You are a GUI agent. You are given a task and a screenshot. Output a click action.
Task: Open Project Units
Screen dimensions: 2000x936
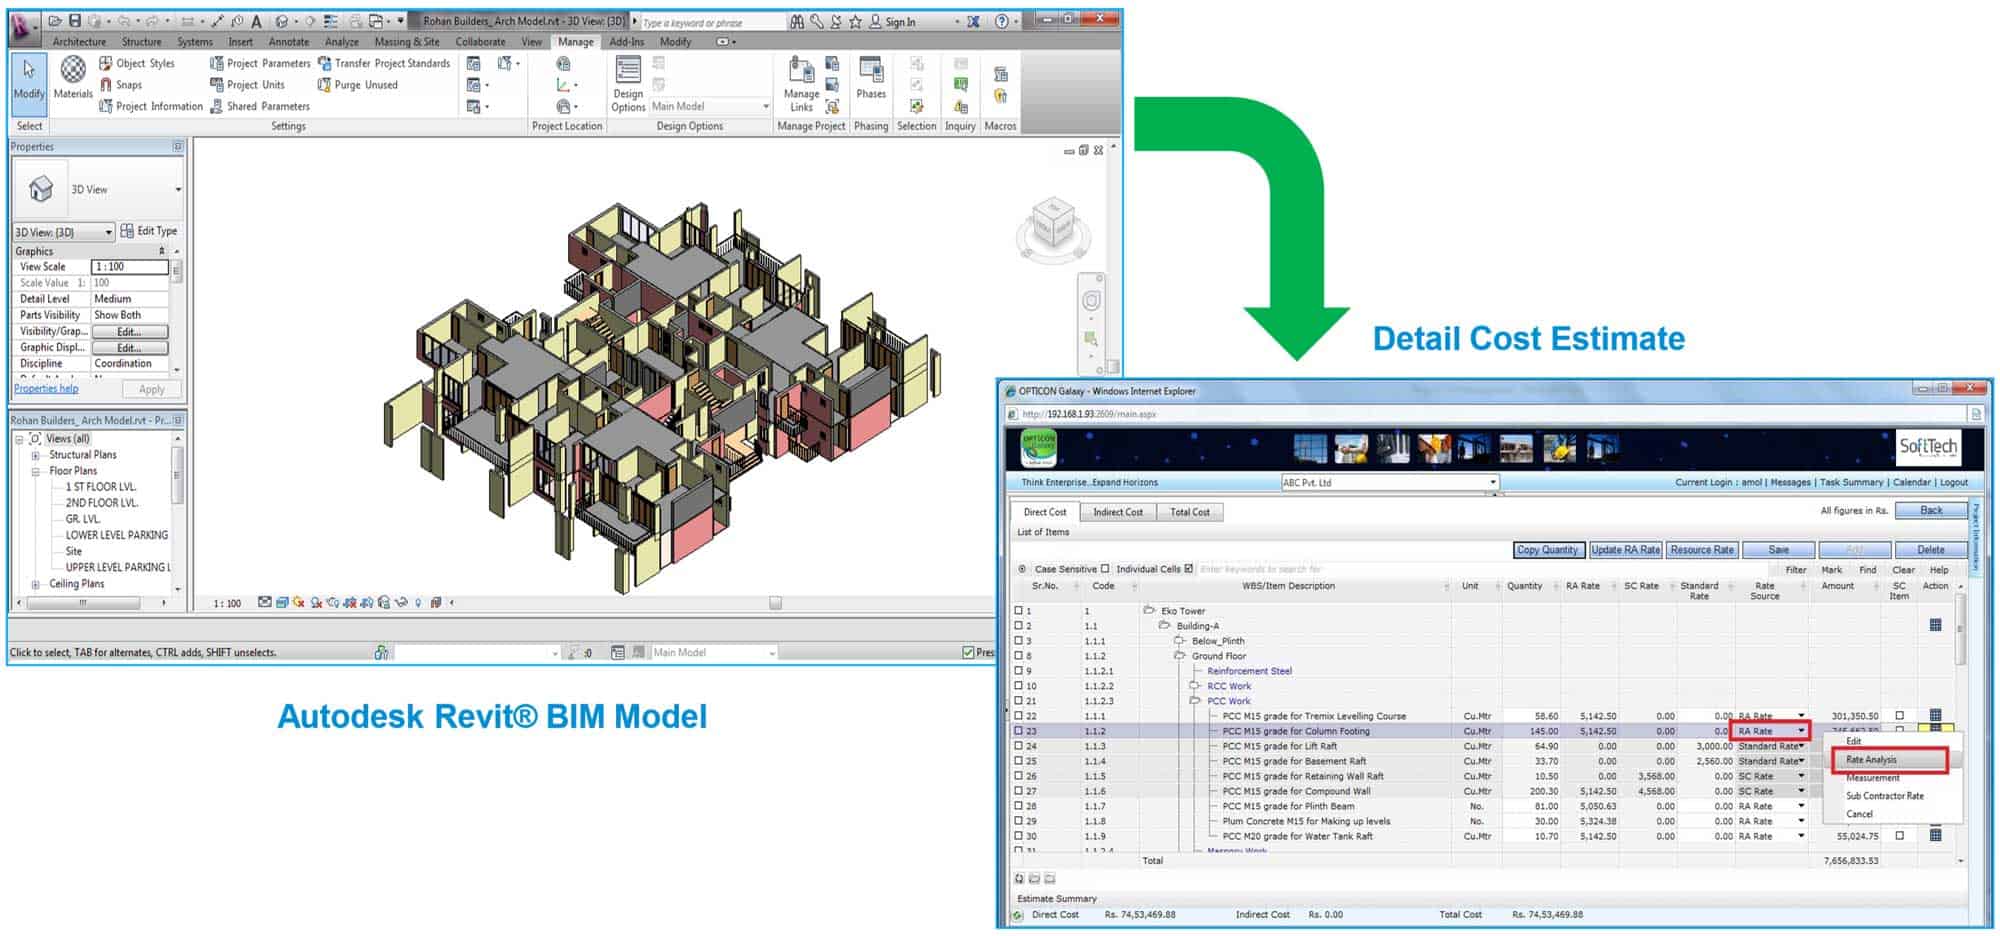tap(247, 85)
